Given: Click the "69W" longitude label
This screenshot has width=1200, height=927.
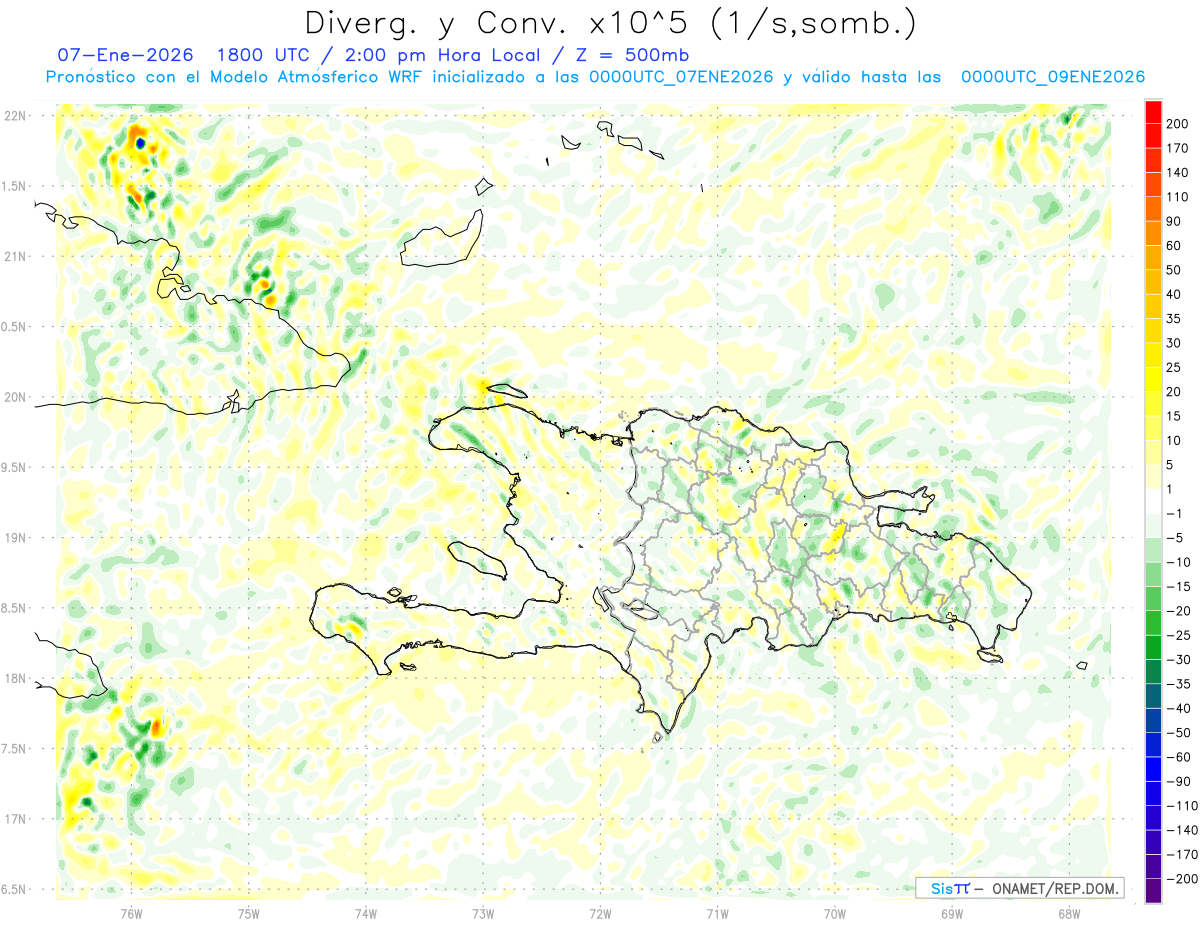Looking at the screenshot, I should coord(952,913).
